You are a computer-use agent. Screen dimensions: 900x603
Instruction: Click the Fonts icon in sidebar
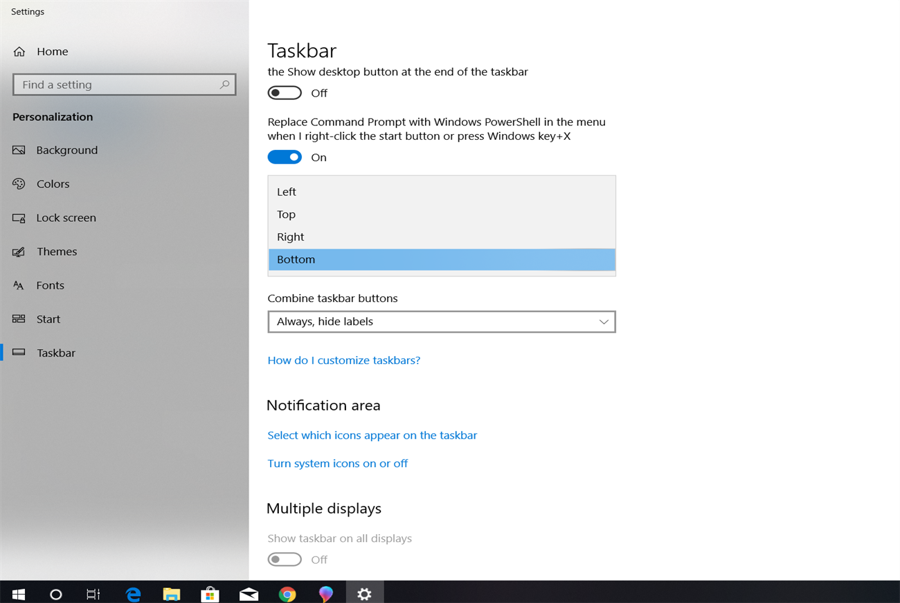pyautogui.click(x=18, y=285)
